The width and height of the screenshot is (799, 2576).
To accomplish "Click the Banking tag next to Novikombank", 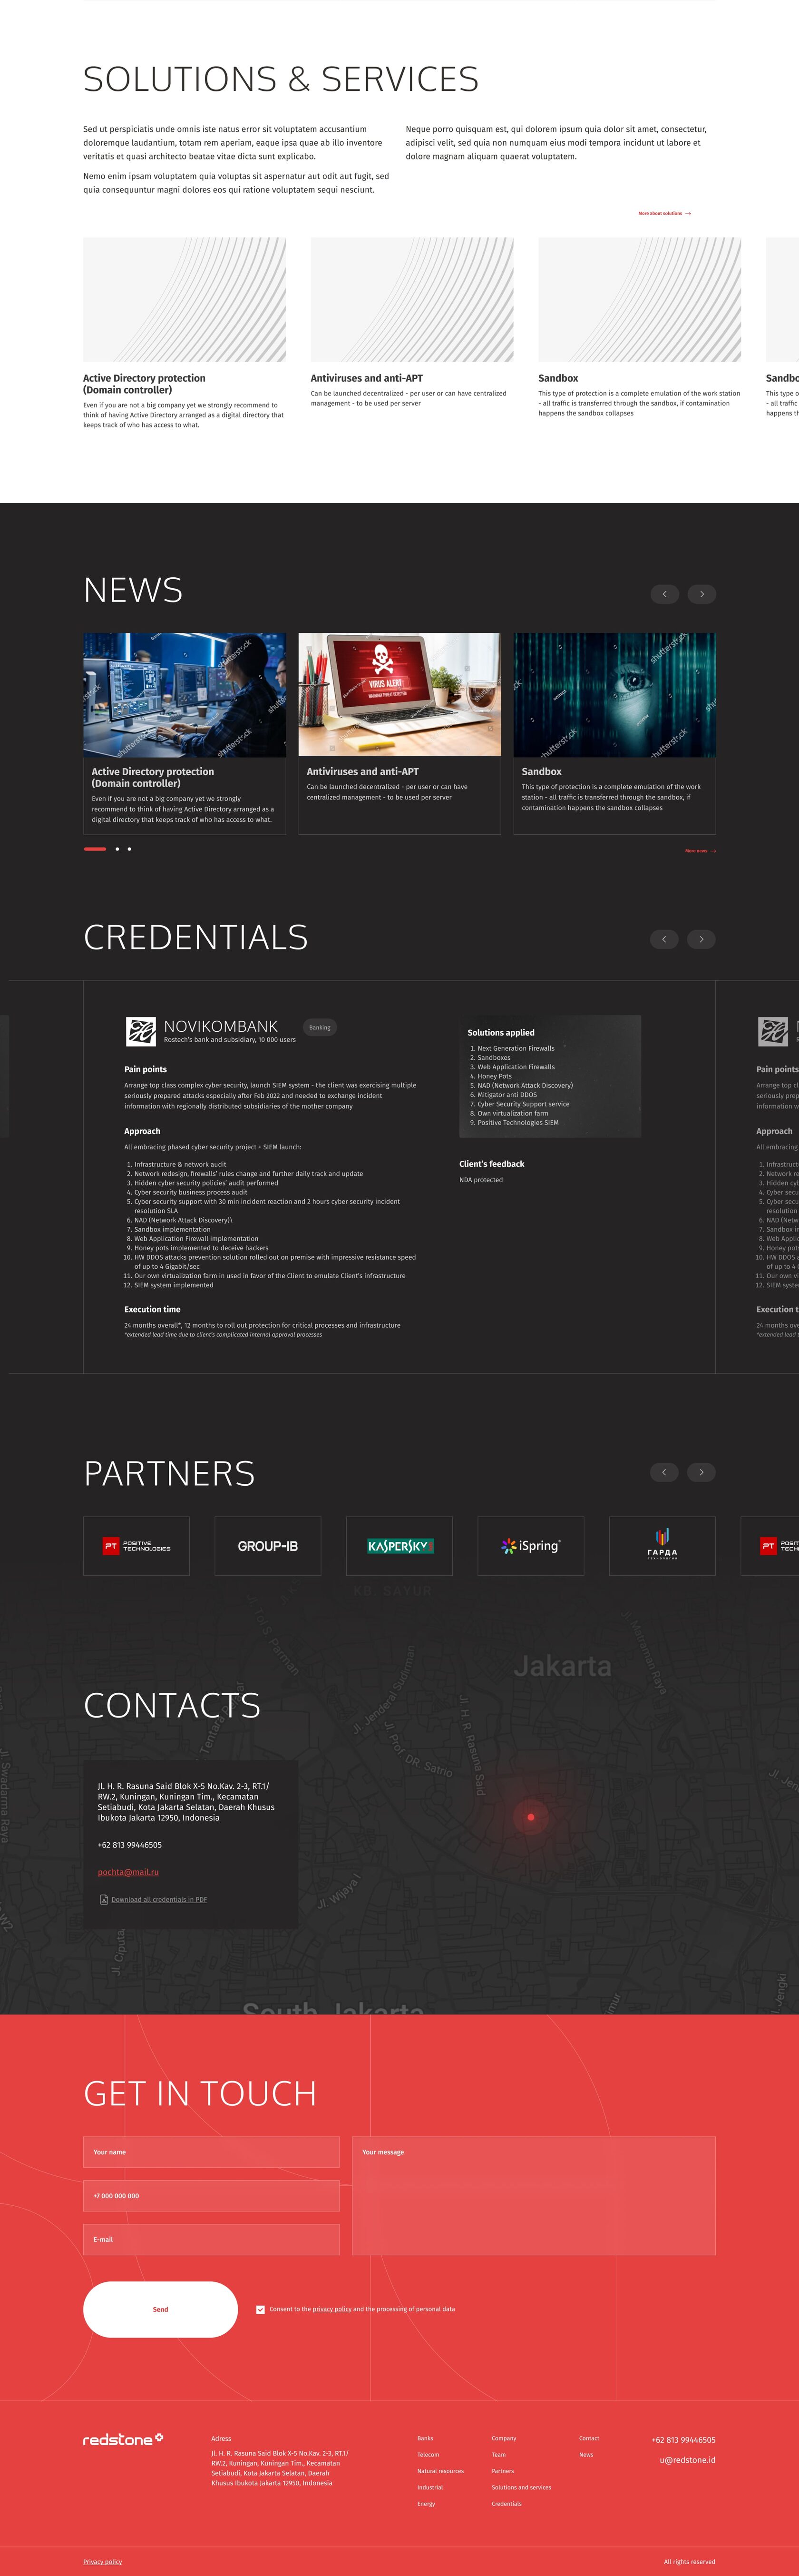I will click(320, 1027).
